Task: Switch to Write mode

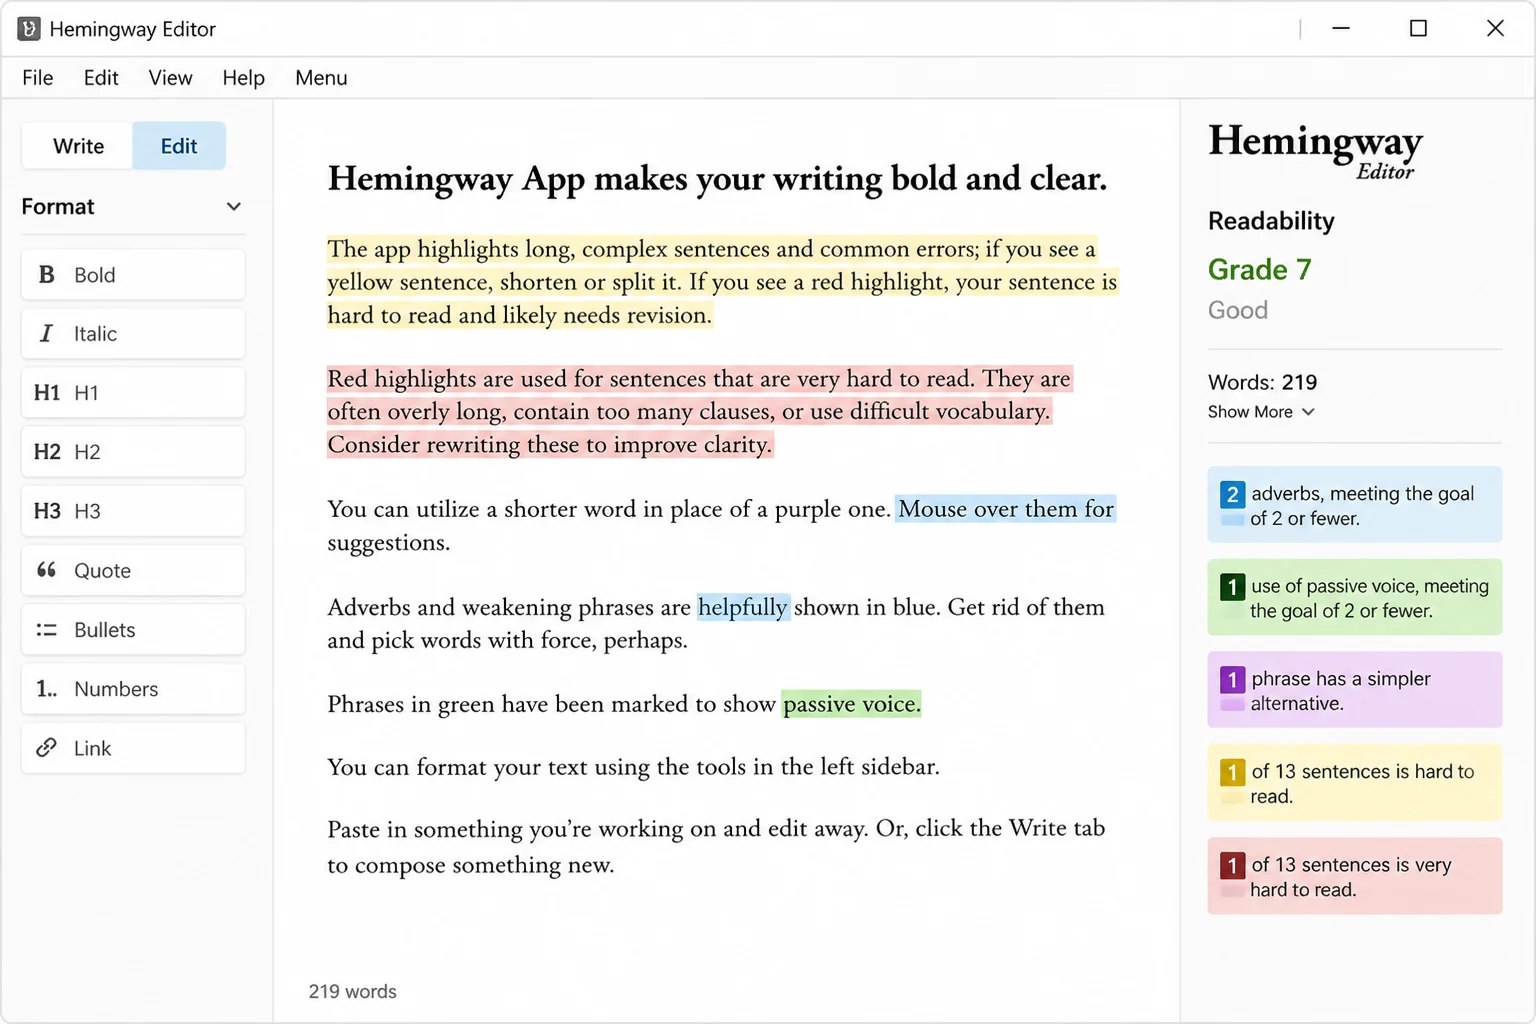Action: click(78, 146)
